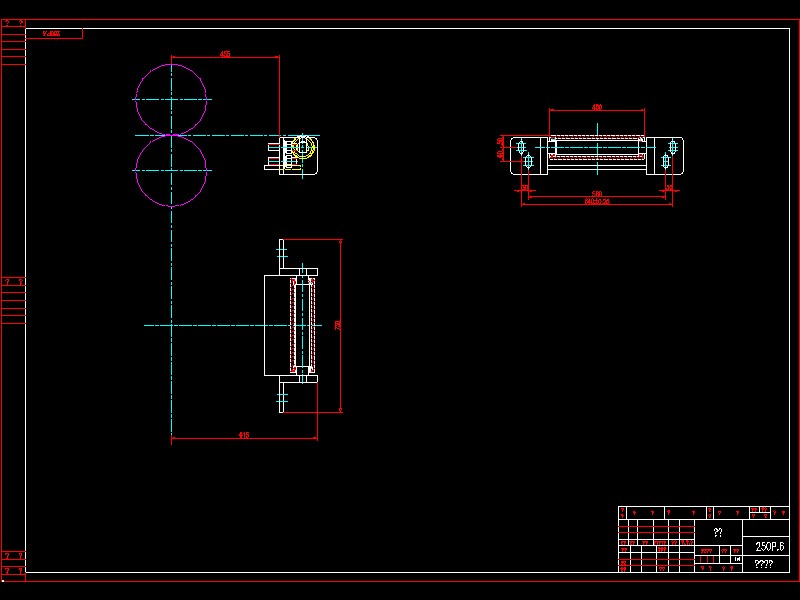Viewport: 800px width, 600px height.
Task: Click the 455 dimension text
Action: click(225, 52)
